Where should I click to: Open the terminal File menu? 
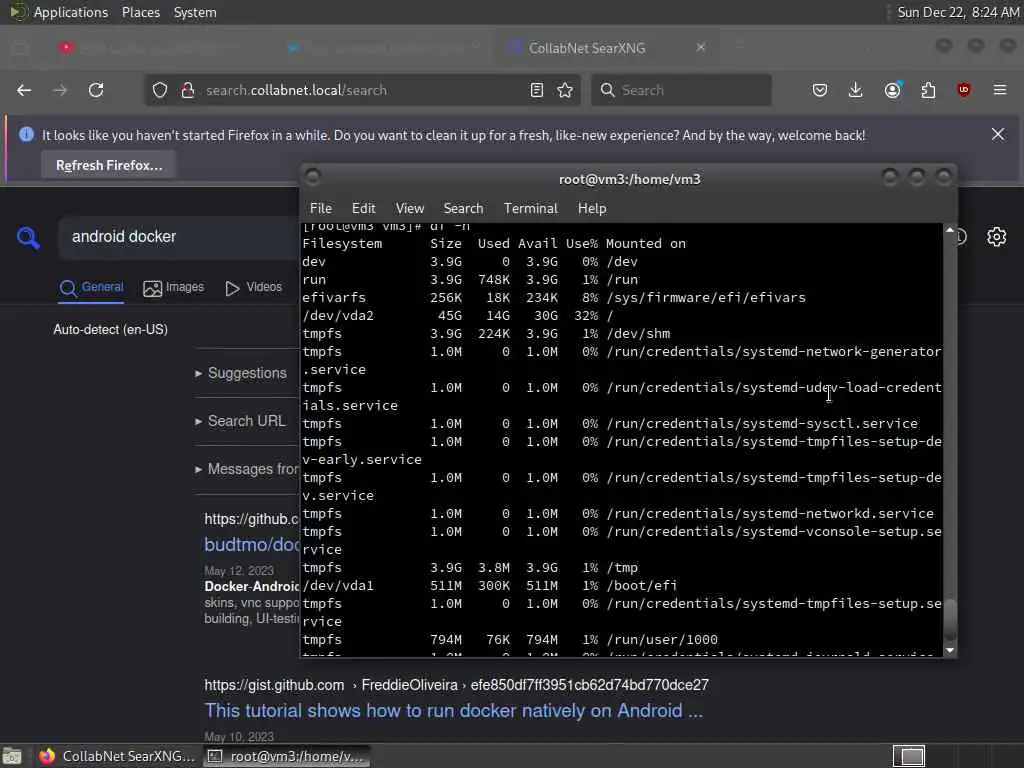(321, 208)
